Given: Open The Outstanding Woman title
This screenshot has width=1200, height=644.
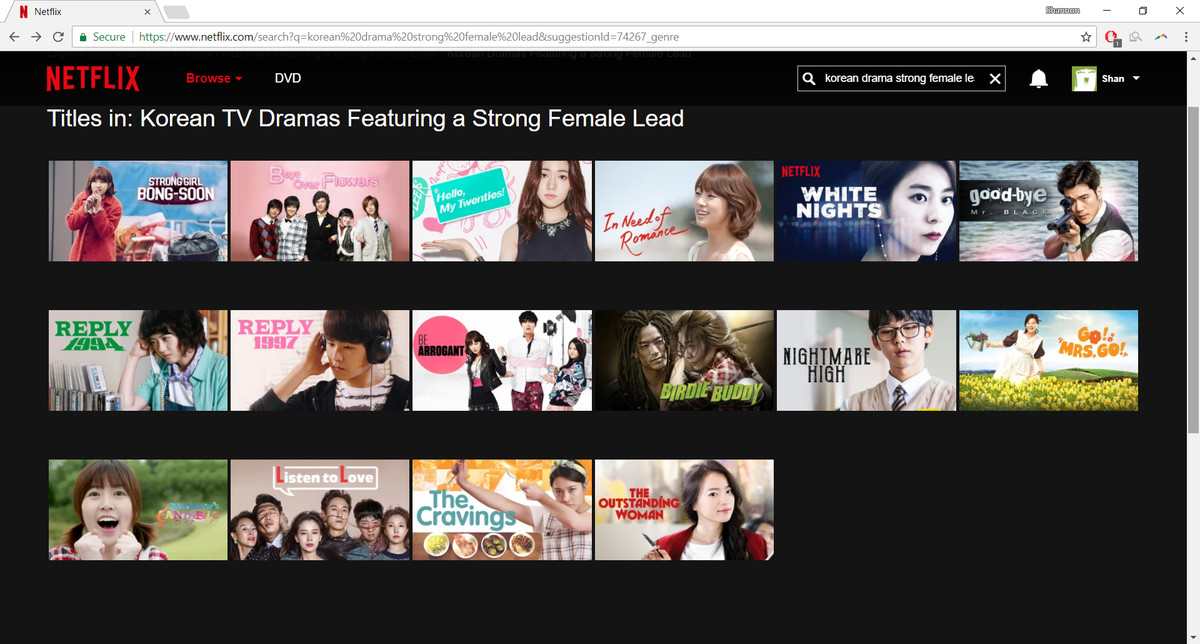Looking at the screenshot, I should (684, 510).
